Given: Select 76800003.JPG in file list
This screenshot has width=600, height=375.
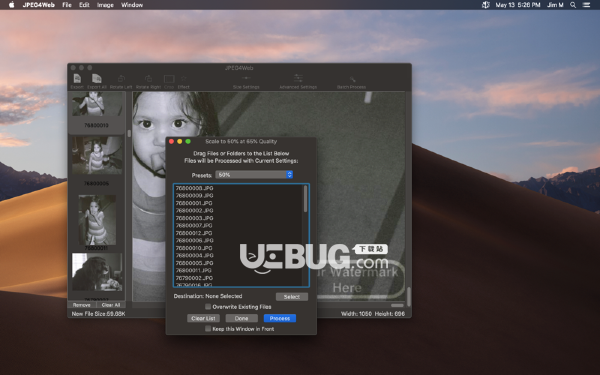Looking at the screenshot, I should coord(194,218).
